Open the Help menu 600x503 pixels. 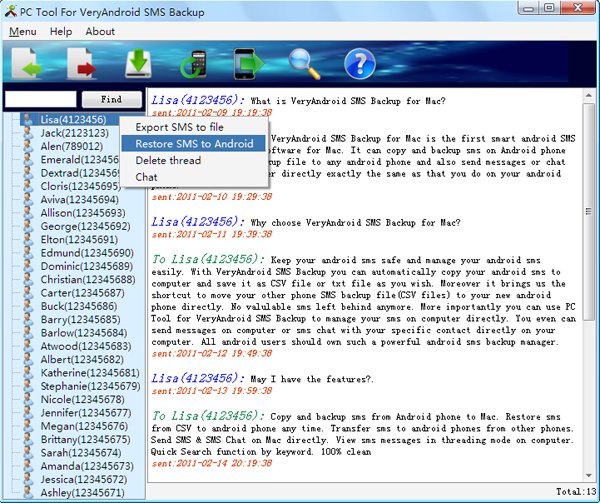61,31
